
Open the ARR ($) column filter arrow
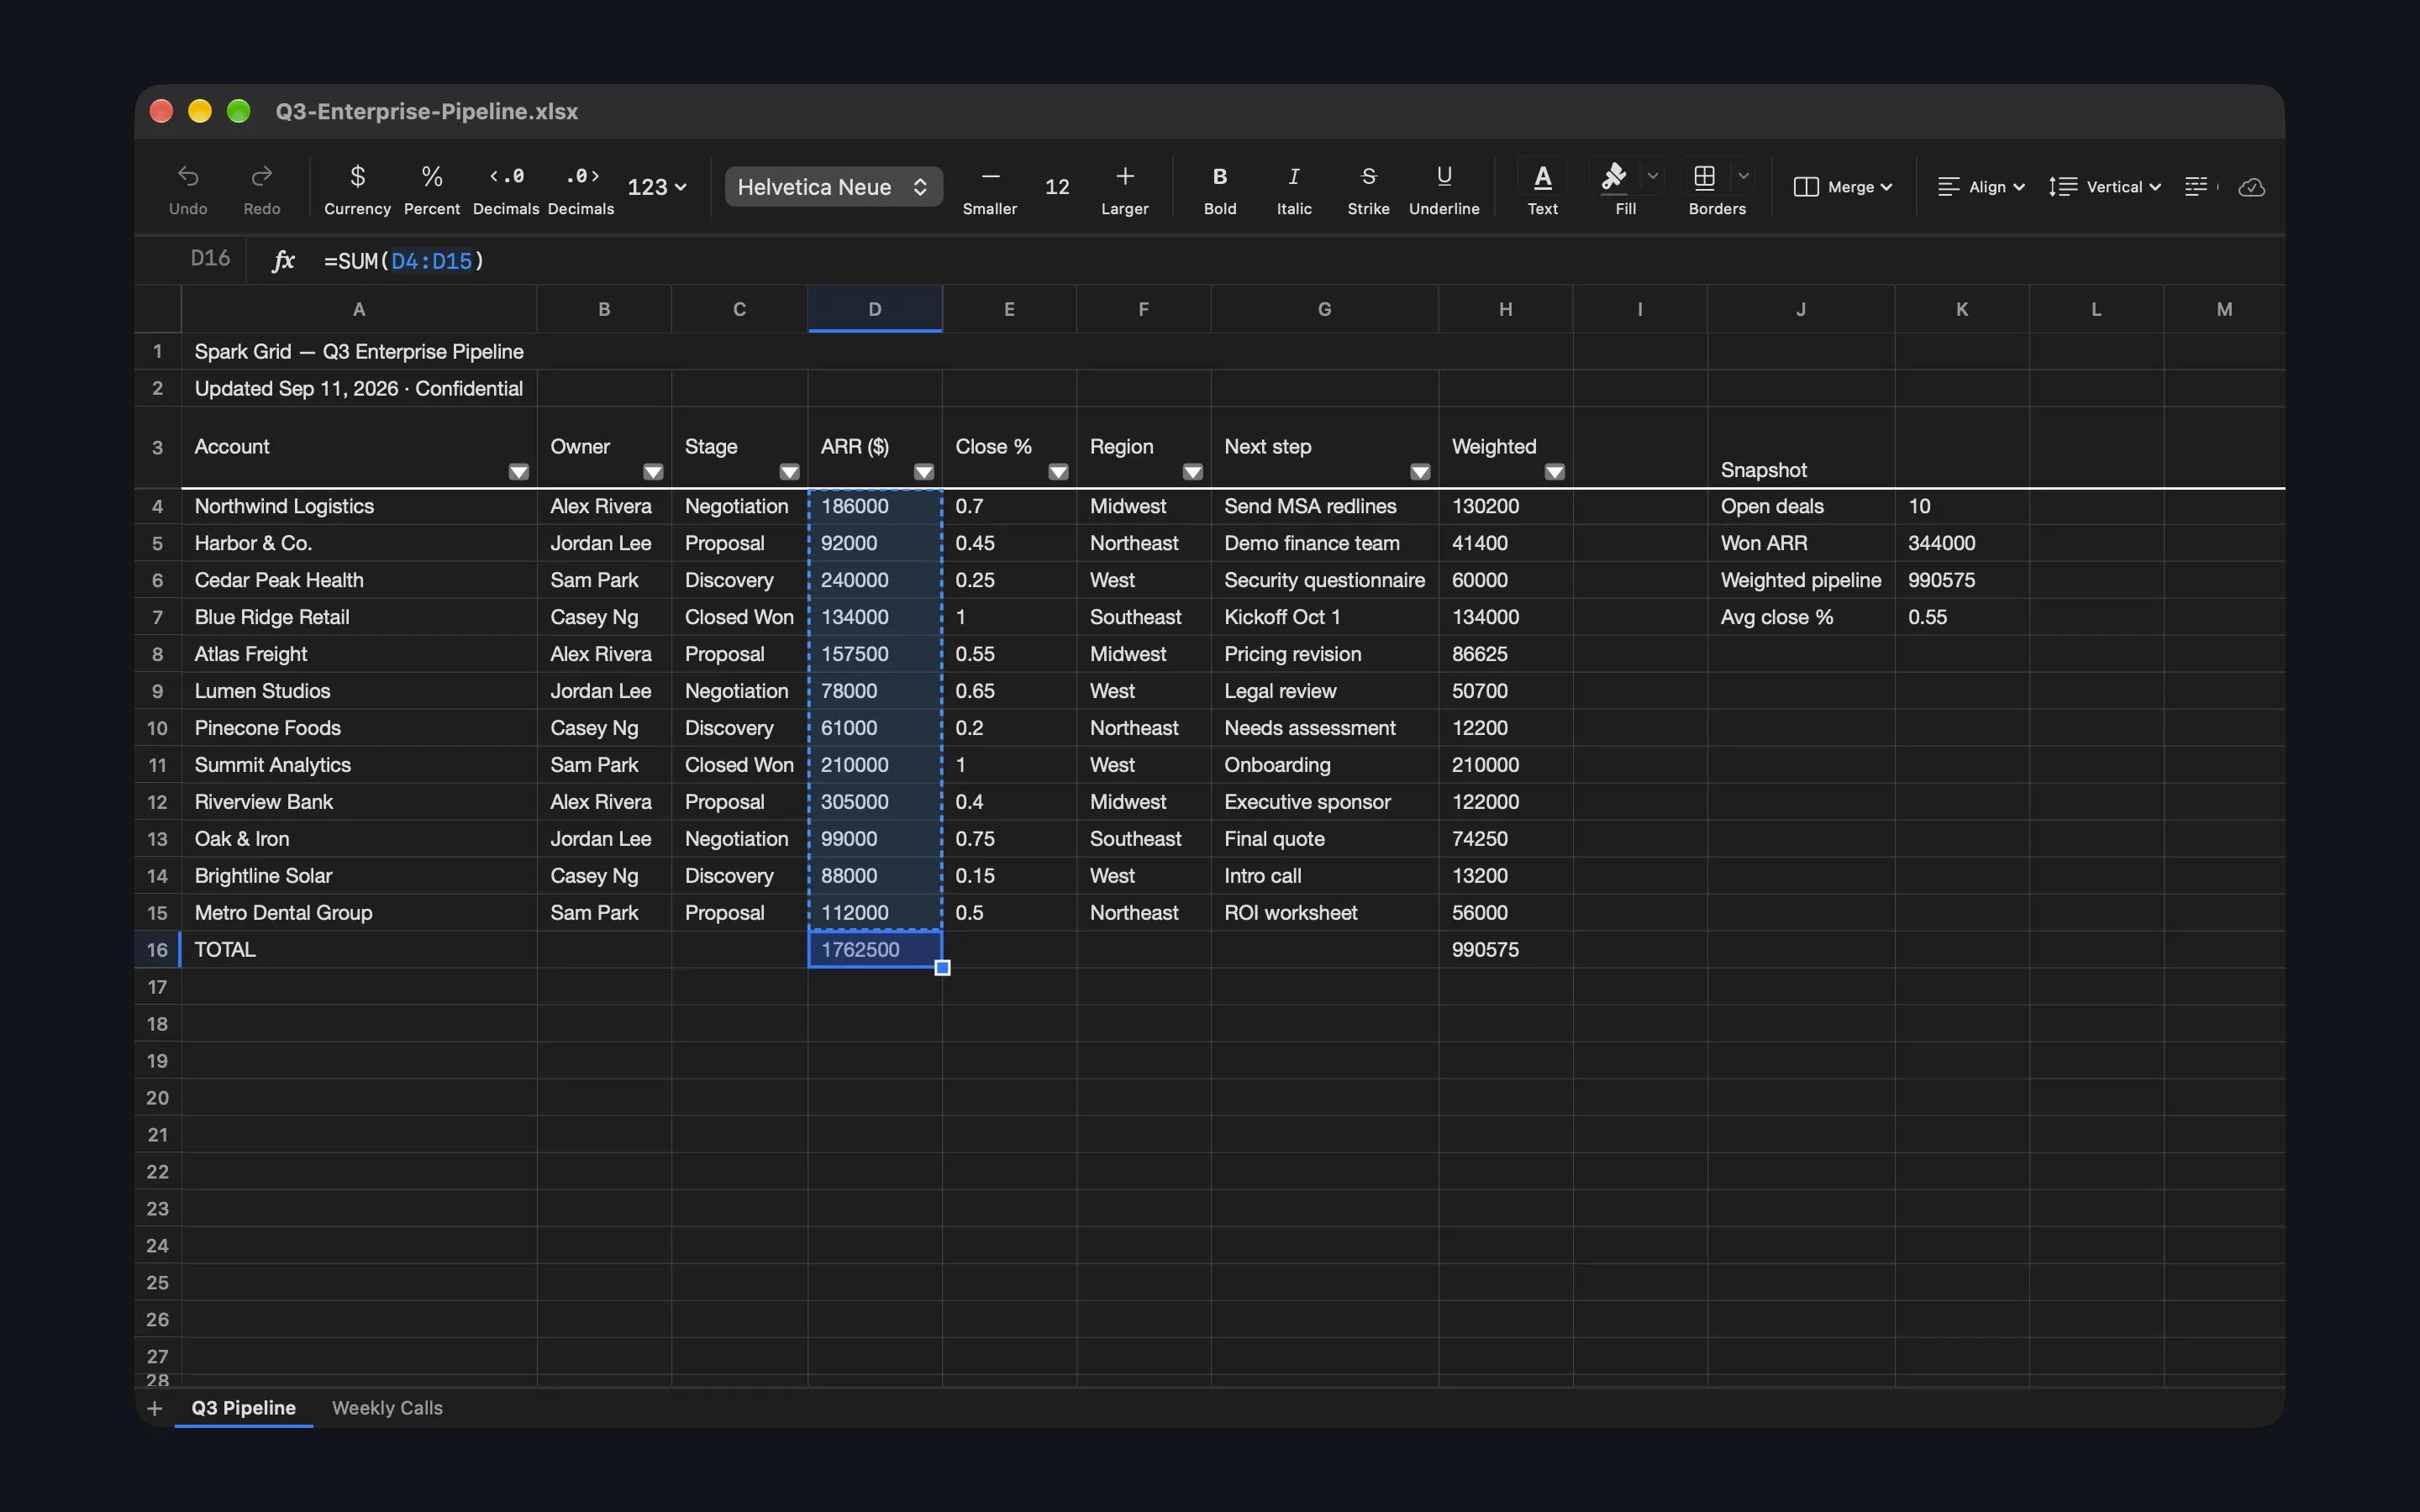pos(924,472)
